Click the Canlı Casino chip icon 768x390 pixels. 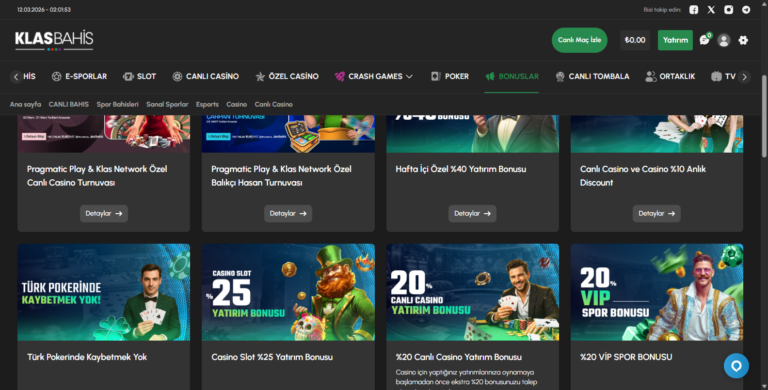click(x=177, y=76)
